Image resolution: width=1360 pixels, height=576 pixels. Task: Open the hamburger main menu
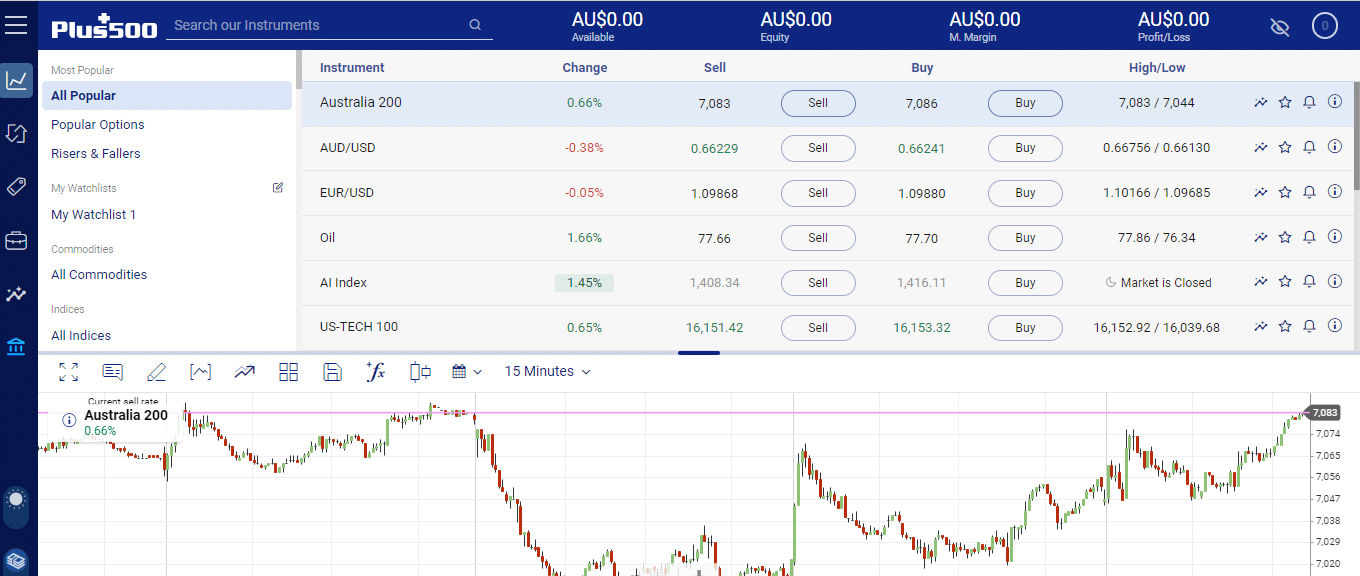click(x=16, y=25)
